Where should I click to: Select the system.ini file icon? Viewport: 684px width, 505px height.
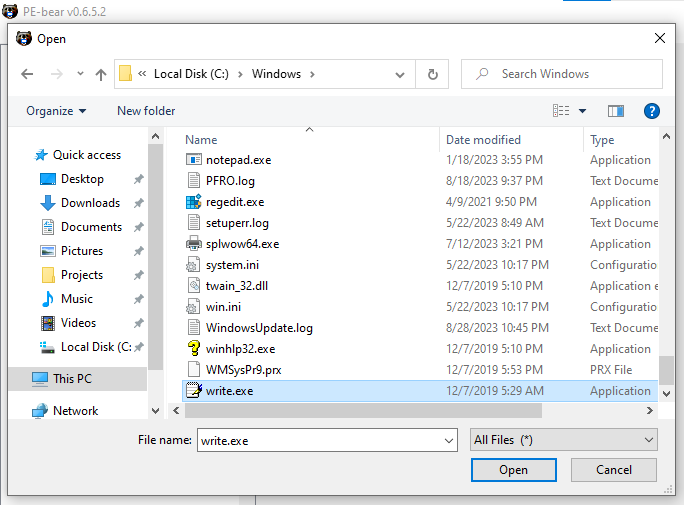[x=193, y=265]
